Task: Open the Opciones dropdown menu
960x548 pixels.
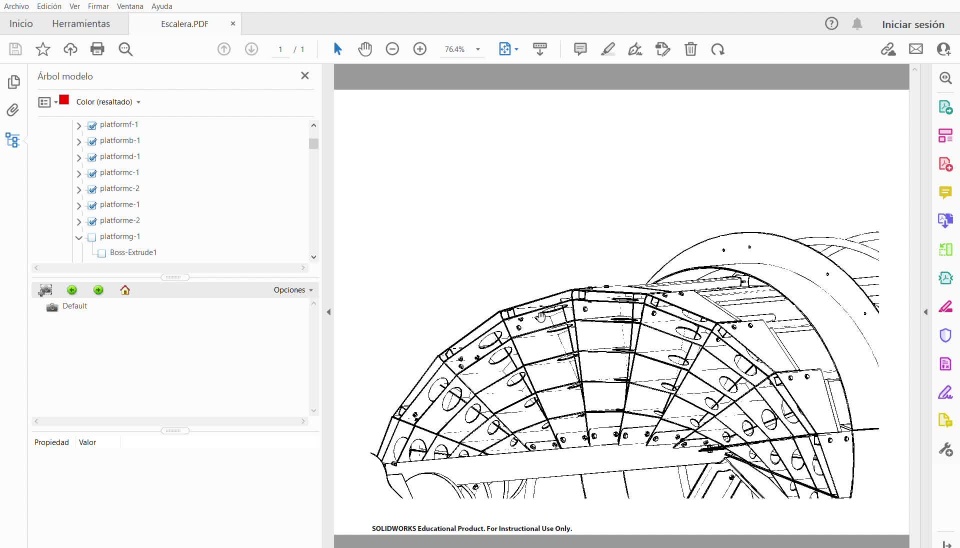Action: pos(293,290)
